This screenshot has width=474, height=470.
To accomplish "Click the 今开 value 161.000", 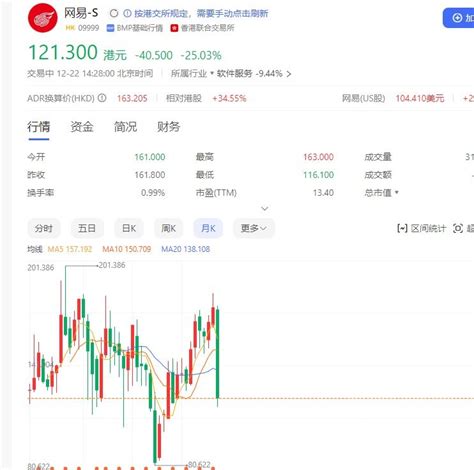I will (150, 157).
